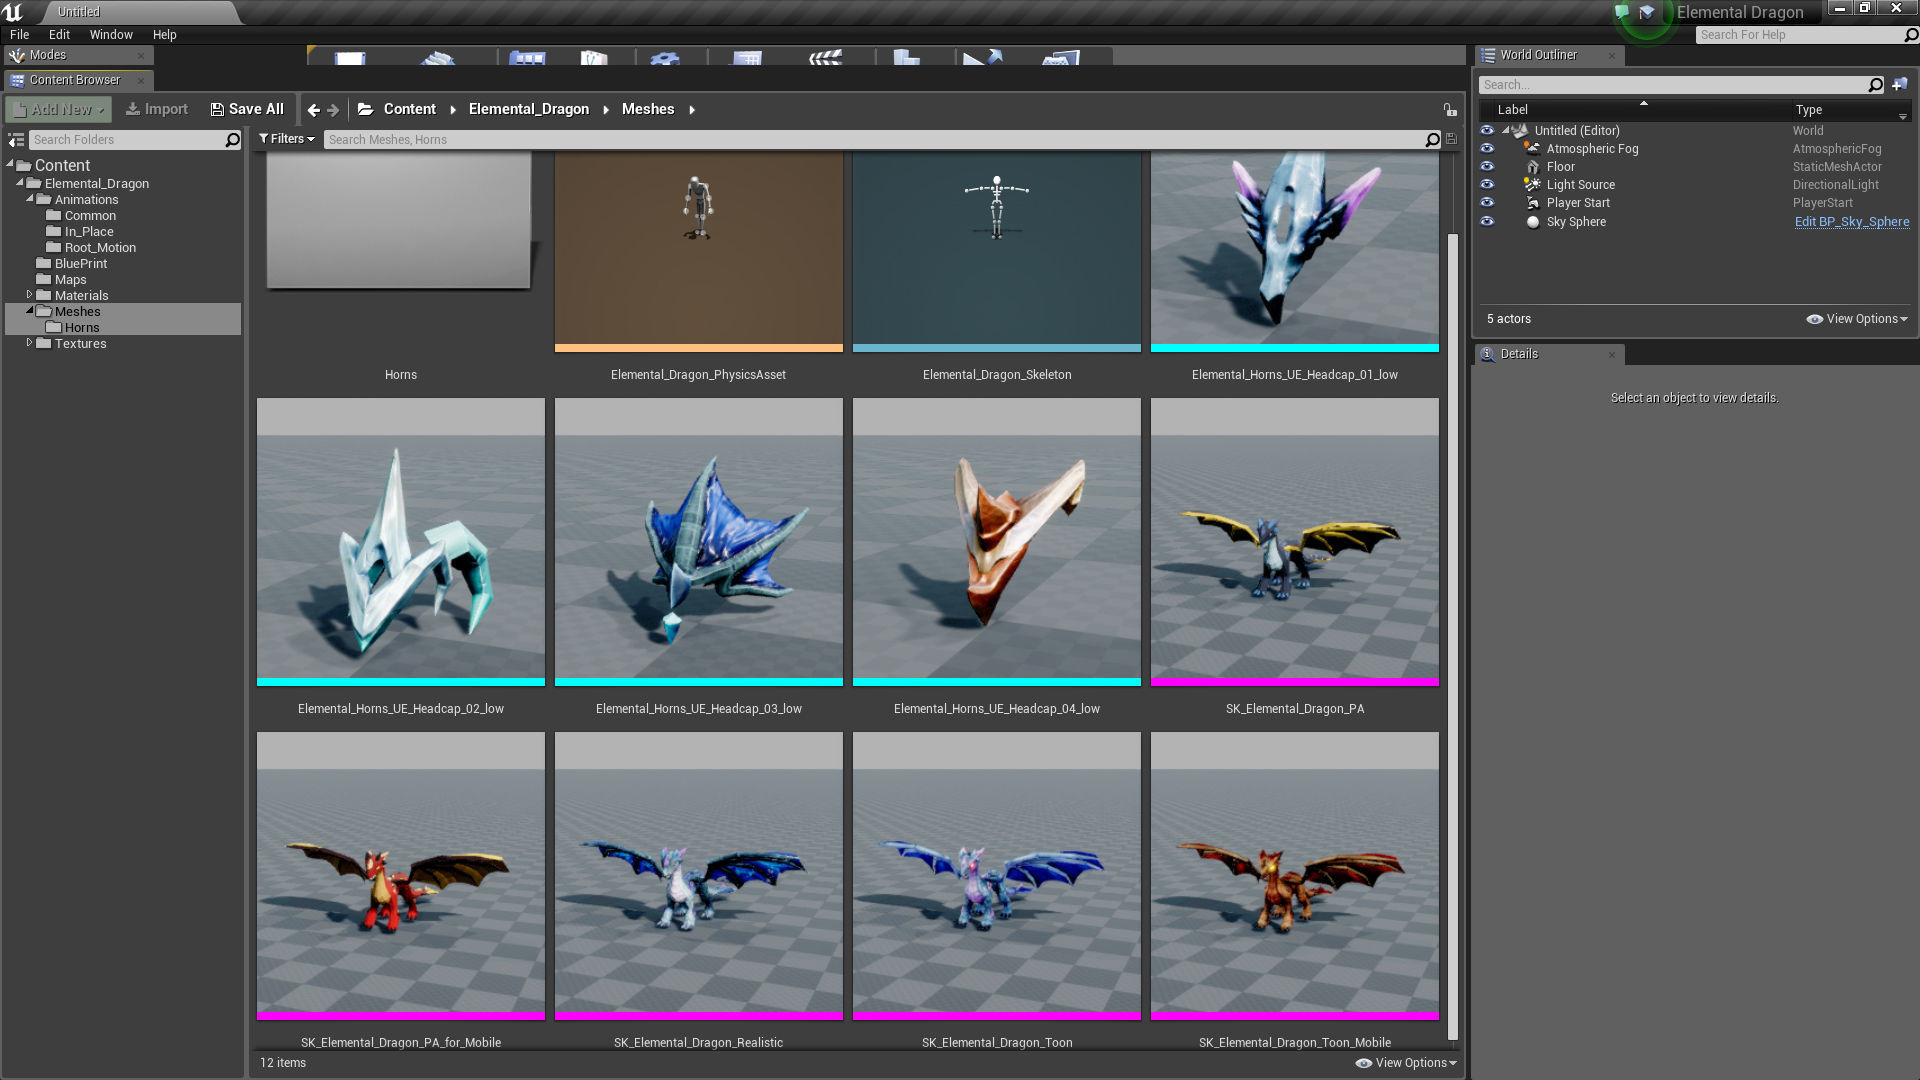
Task: Create new folder in World Outliner
Action: point(1900,85)
